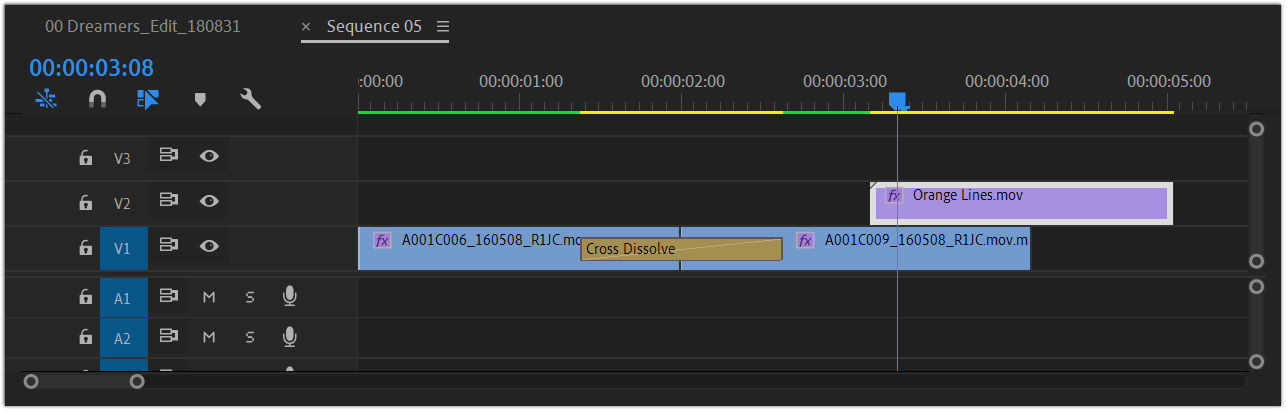Toggle lock on track V3

click(x=86, y=158)
